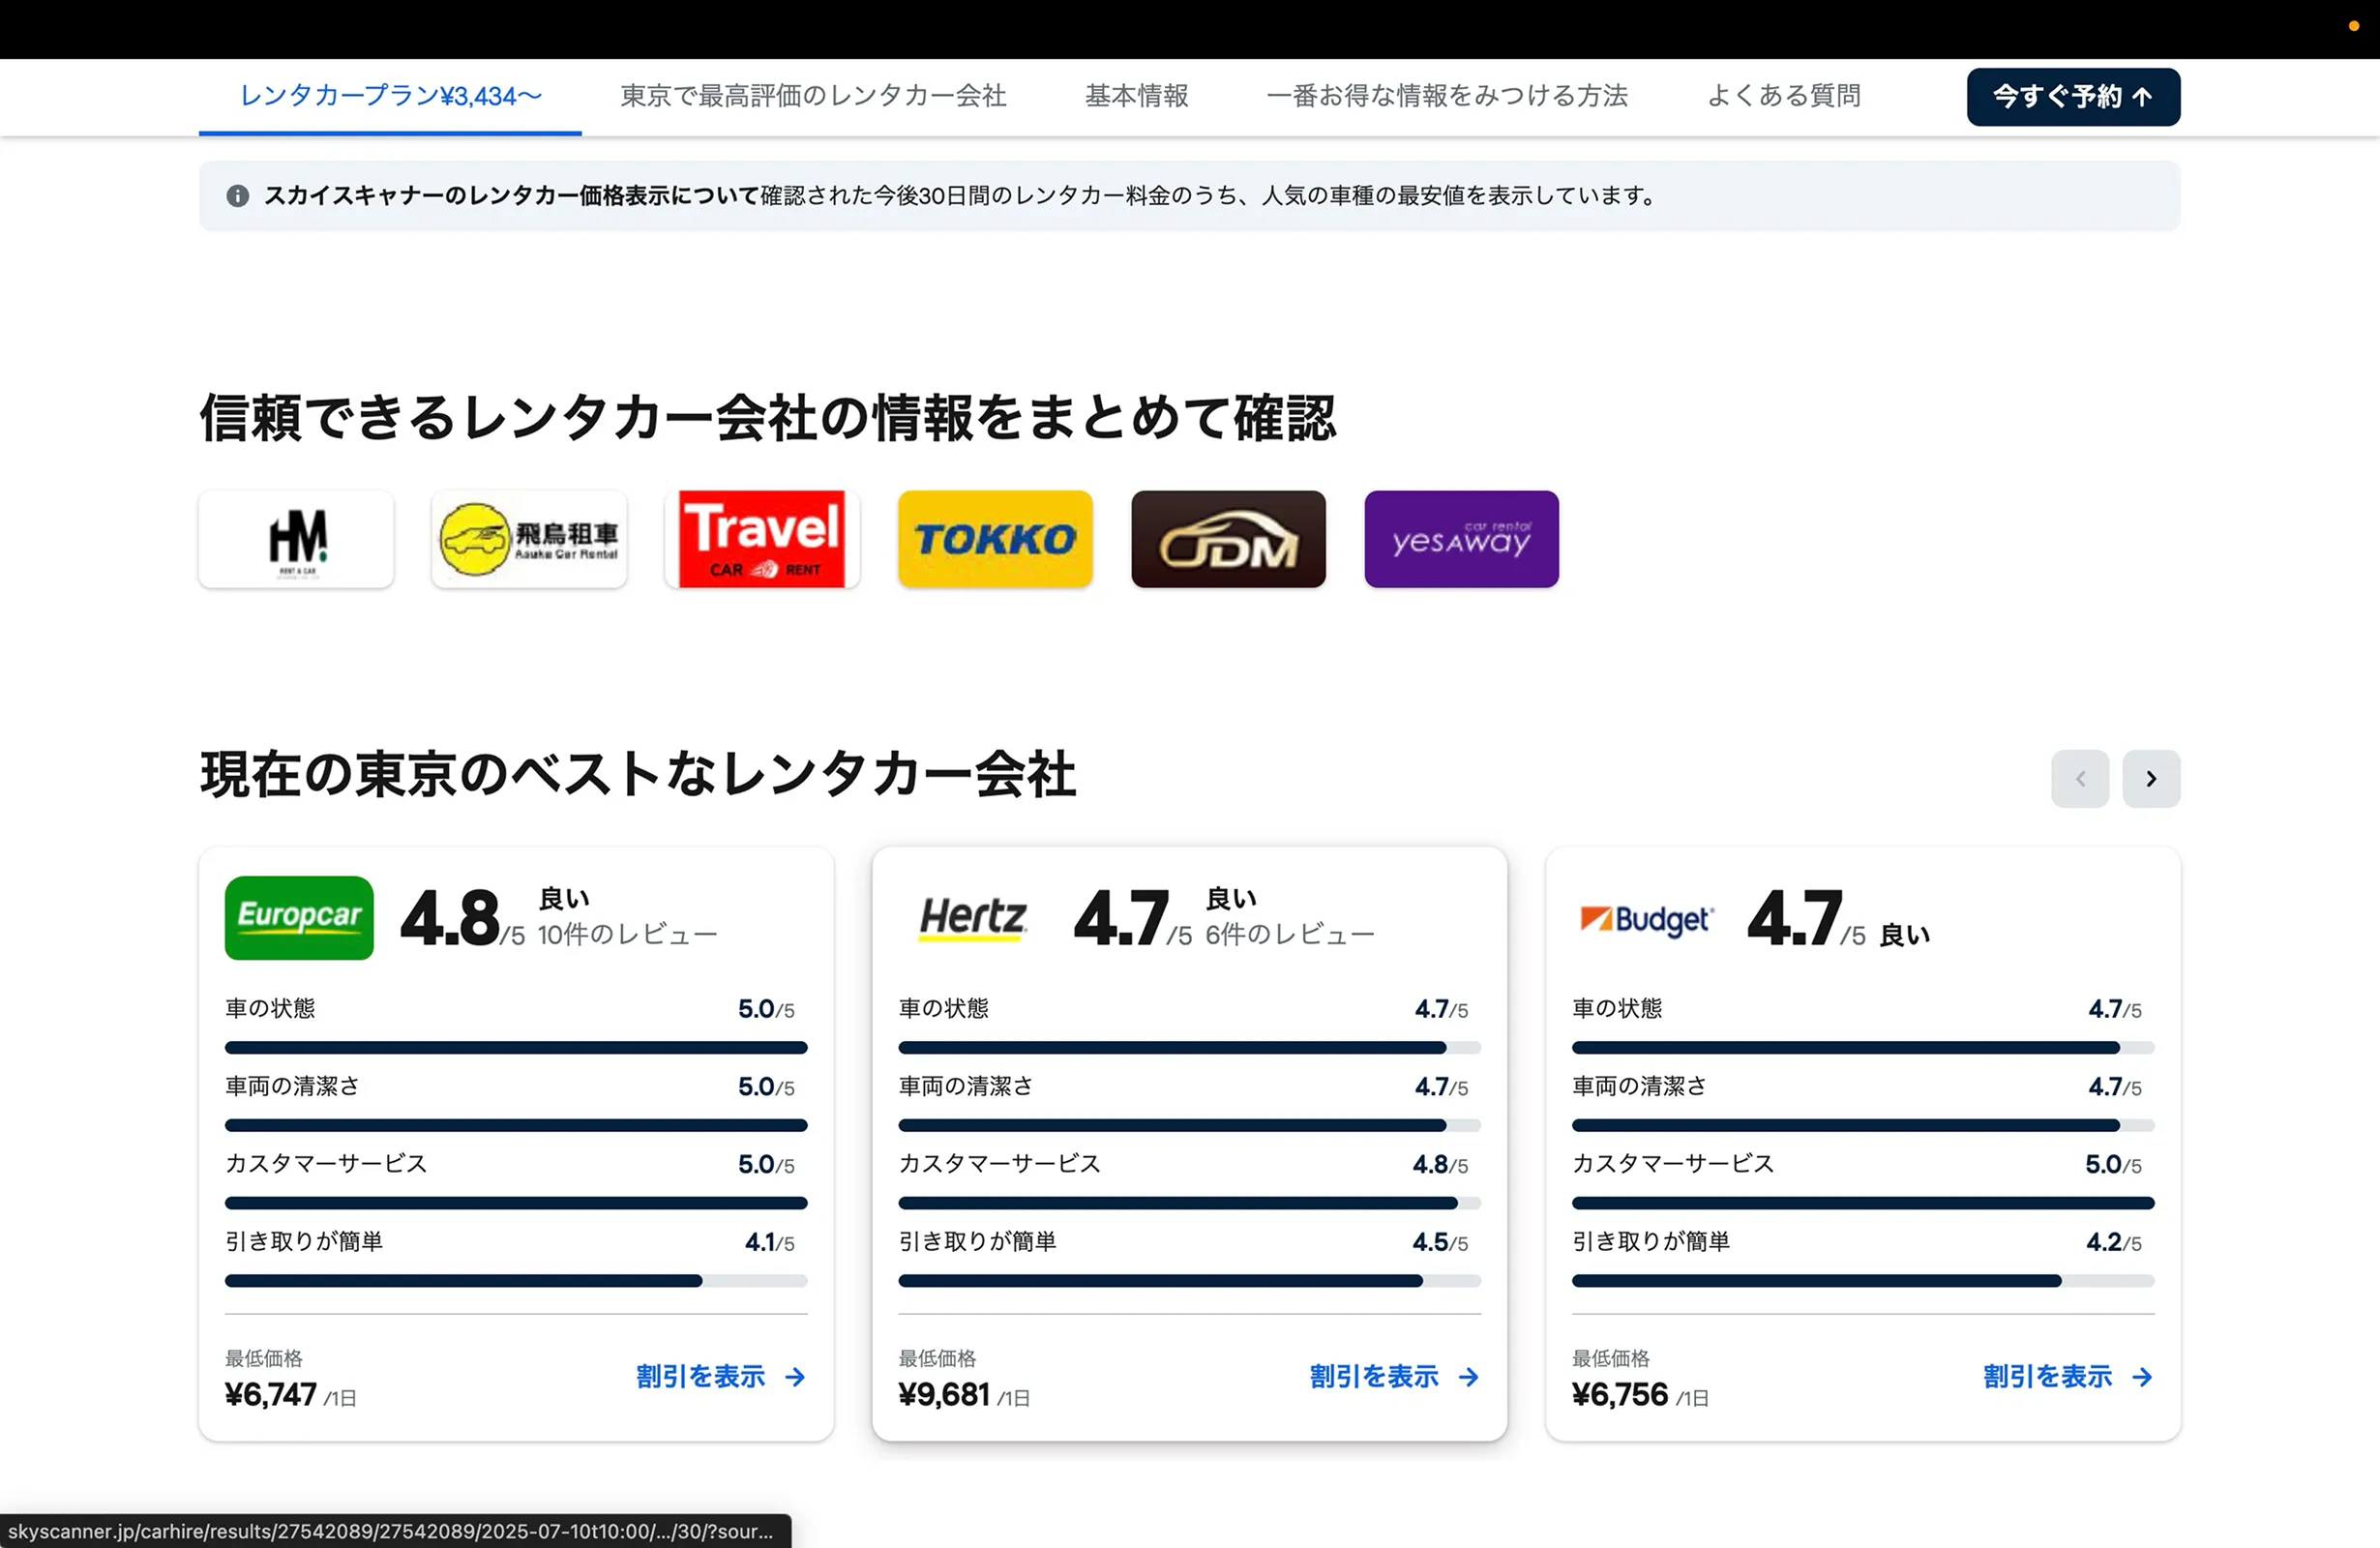Show the next rental companies with right chevron
The height and width of the screenshot is (1548, 2380).
click(2151, 778)
